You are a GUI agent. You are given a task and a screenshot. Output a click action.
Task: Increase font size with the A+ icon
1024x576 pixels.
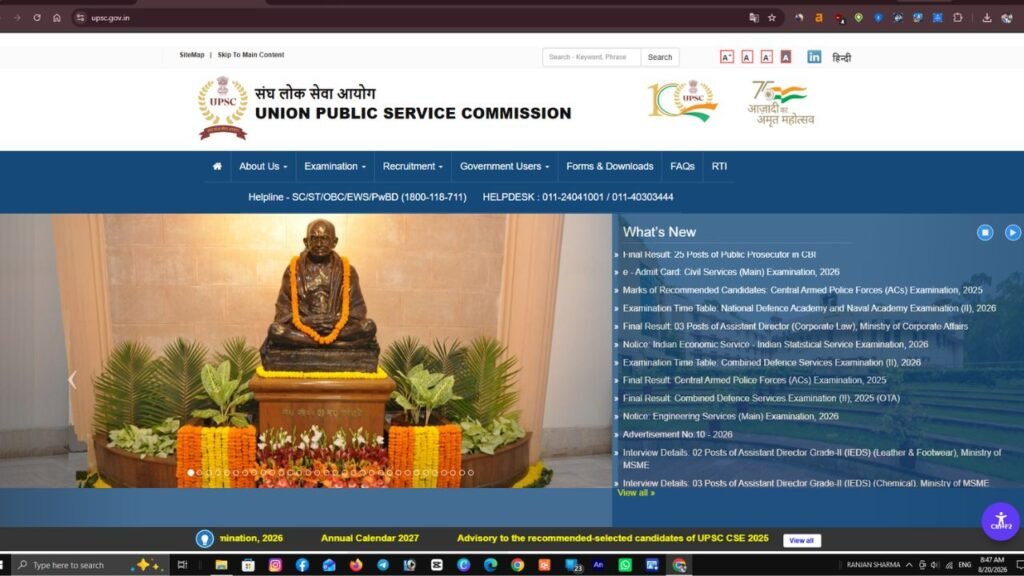pyautogui.click(x=727, y=57)
